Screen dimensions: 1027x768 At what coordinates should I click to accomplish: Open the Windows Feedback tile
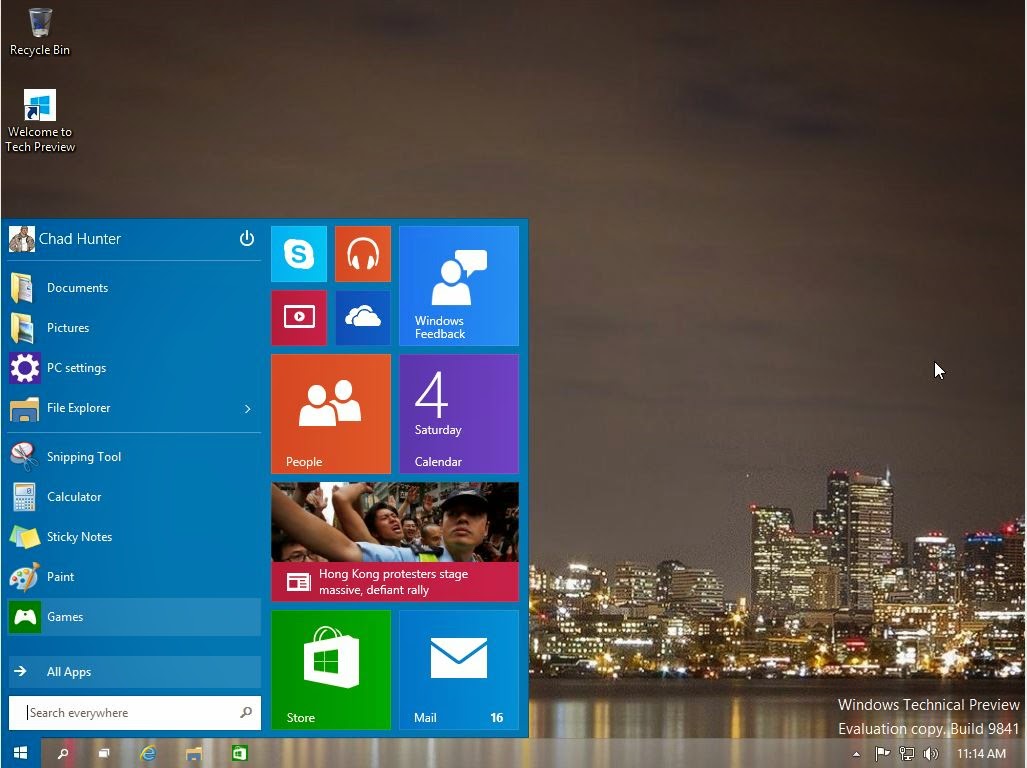[459, 286]
